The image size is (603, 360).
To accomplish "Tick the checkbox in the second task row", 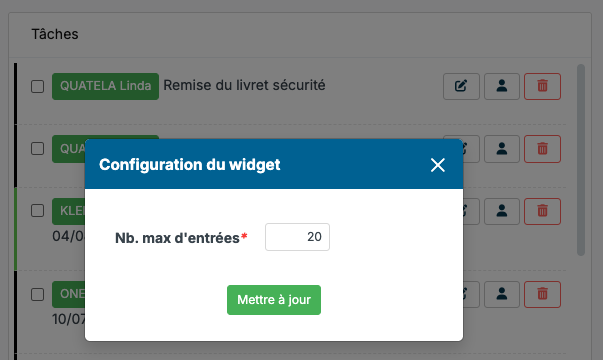I will 37,148.
